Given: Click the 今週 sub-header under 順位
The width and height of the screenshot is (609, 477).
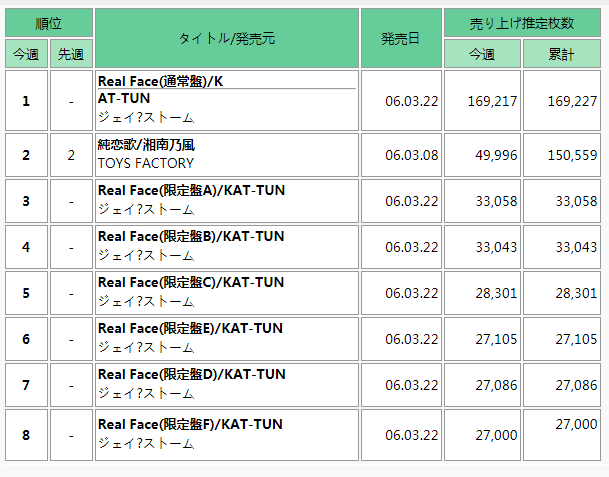Looking at the screenshot, I should click(x=26, y=54).
